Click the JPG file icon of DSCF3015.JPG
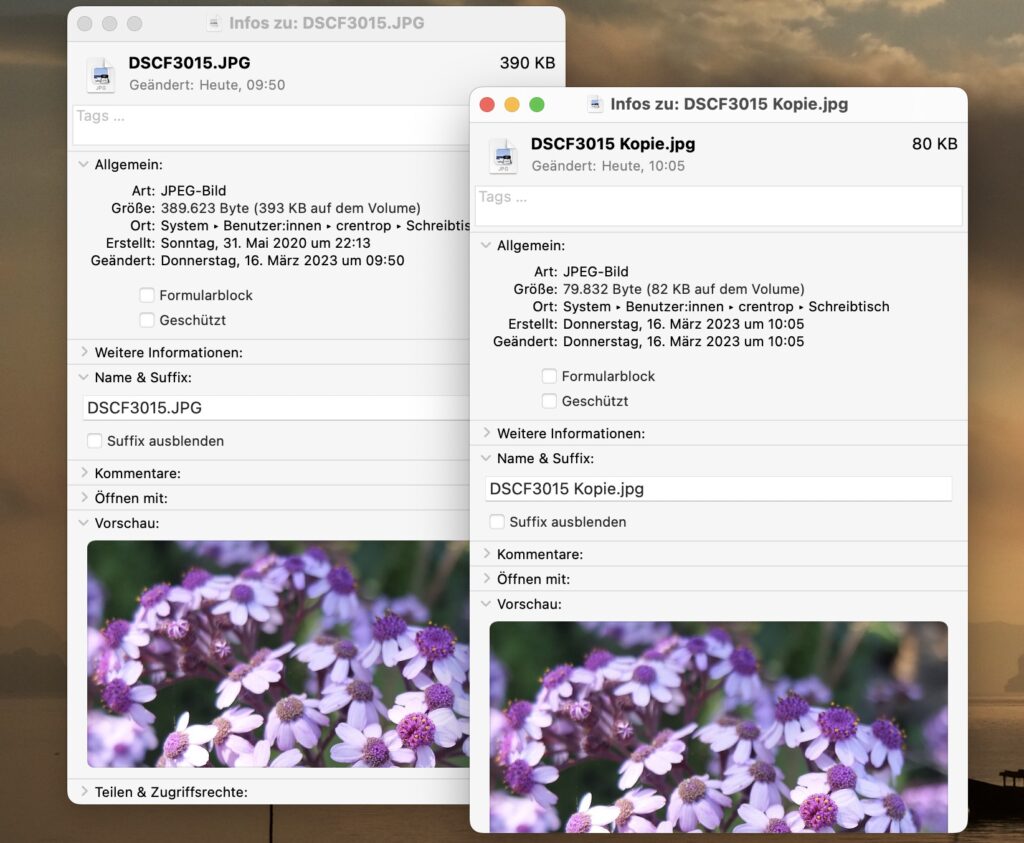This screenshot has height=843, width=1024. 101,74
